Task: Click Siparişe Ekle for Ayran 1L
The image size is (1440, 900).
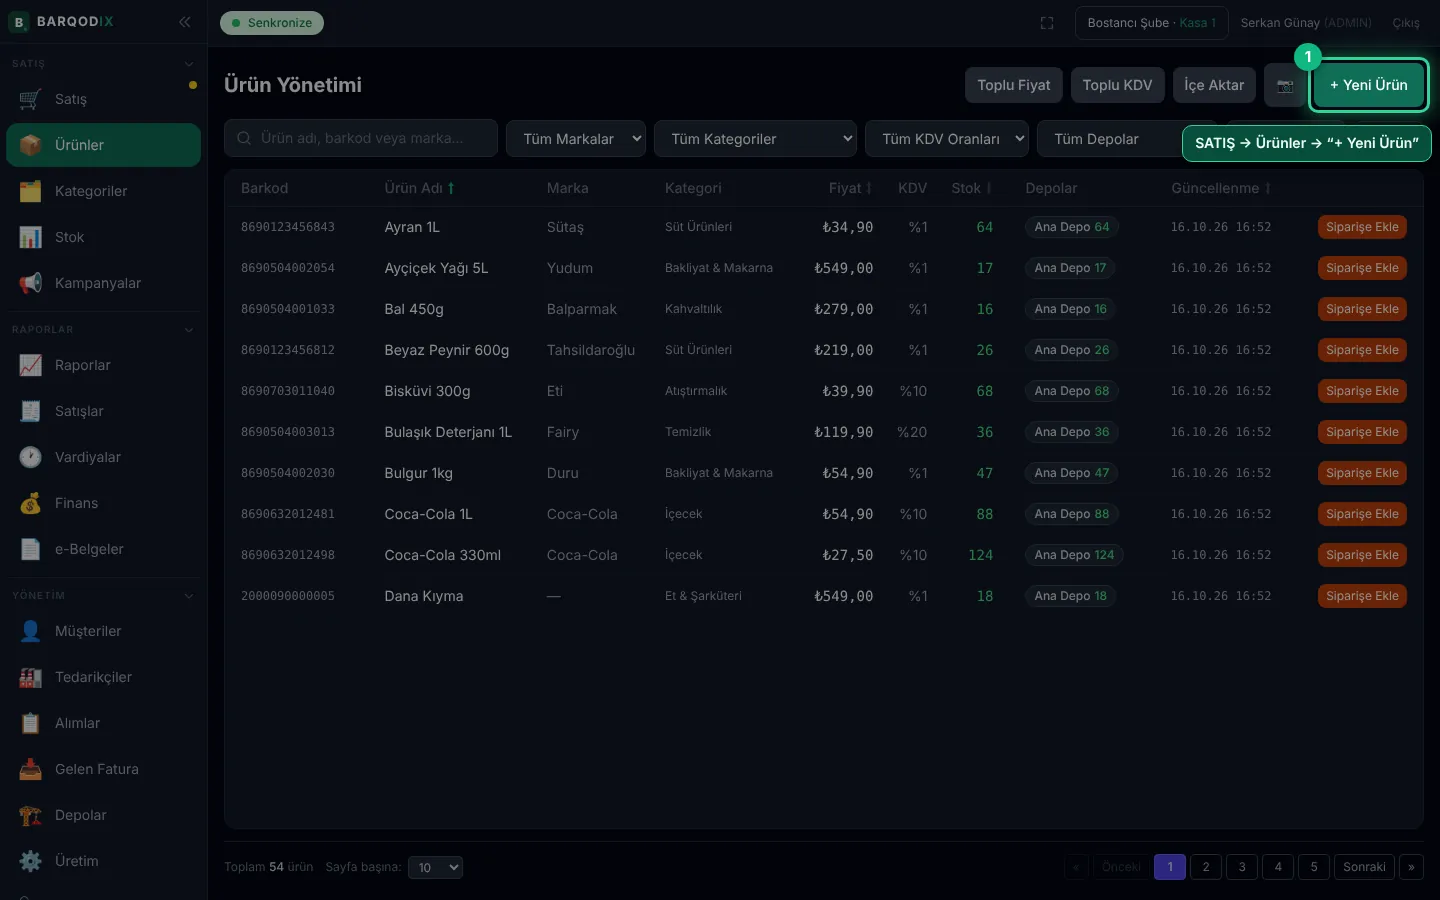Action: pos(1362,227)
